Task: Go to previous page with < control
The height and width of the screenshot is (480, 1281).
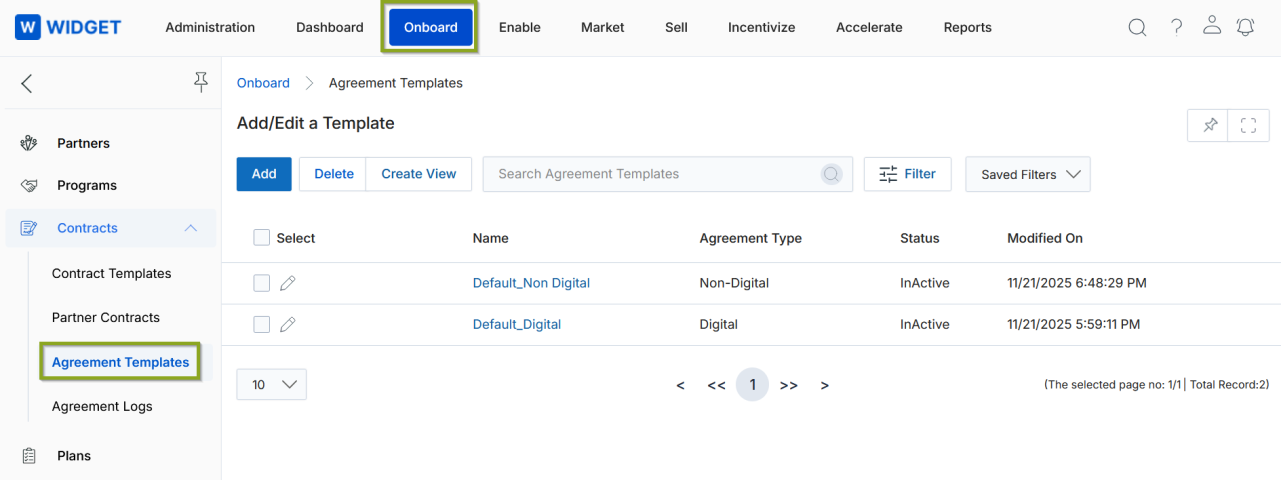Action: [x=680, y=385]
